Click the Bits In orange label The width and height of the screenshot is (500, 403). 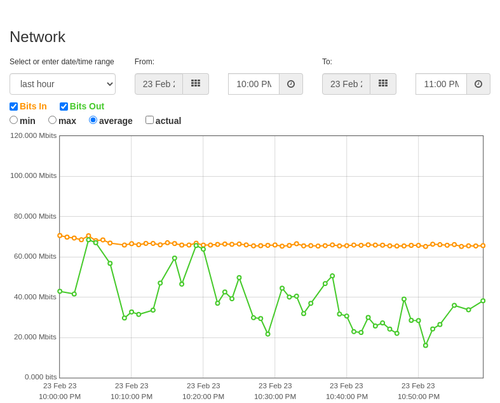(33, 106)
